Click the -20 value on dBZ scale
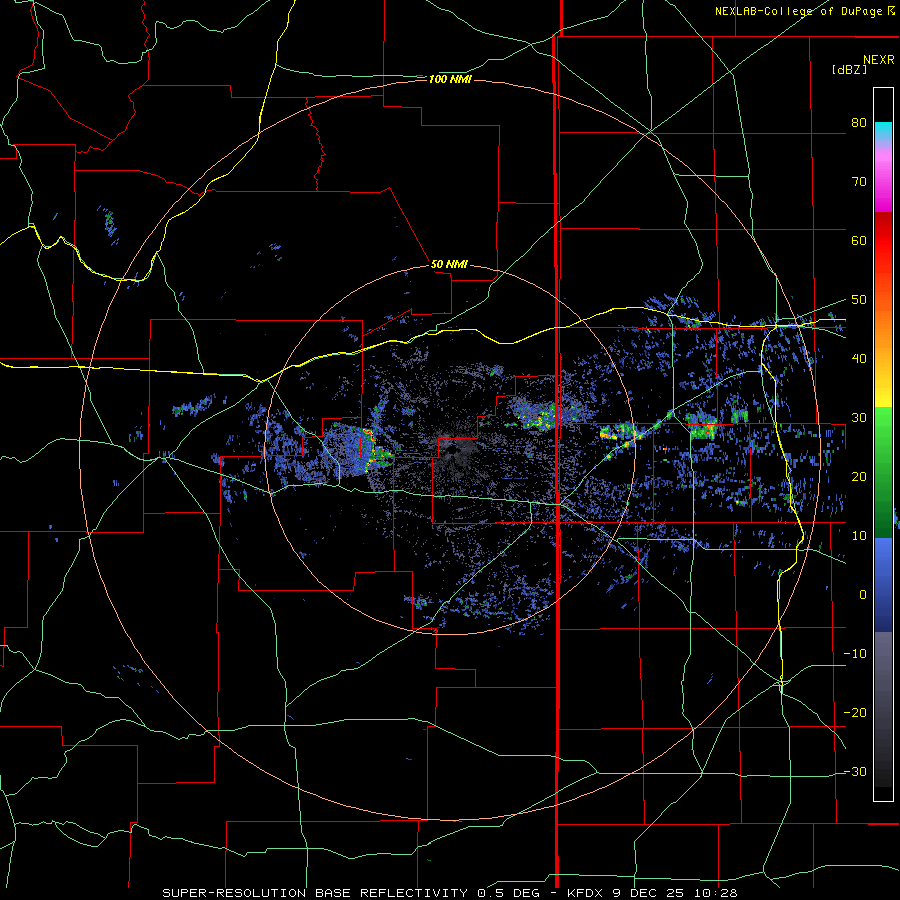This screenshot has height=900, width=900. pyautogui.click(x=855, y=713)
